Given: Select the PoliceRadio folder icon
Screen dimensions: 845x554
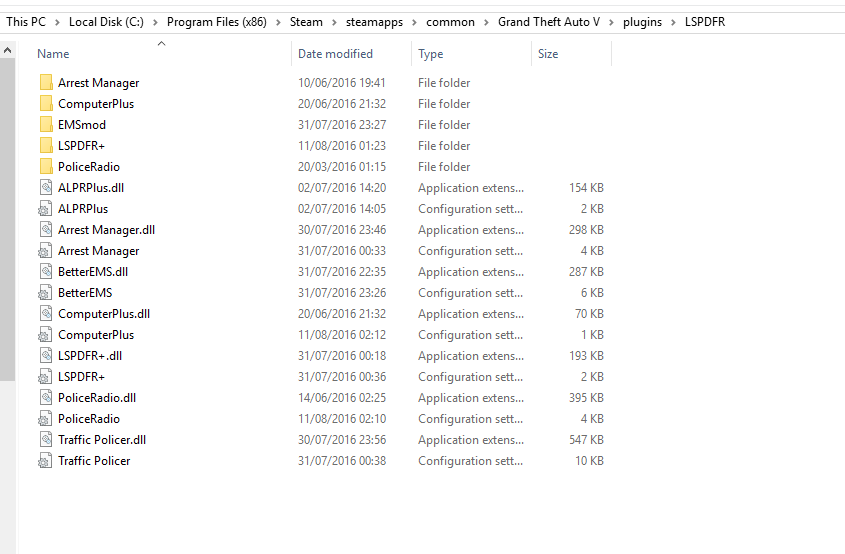Looking at the screenshot, I should 46,167.
